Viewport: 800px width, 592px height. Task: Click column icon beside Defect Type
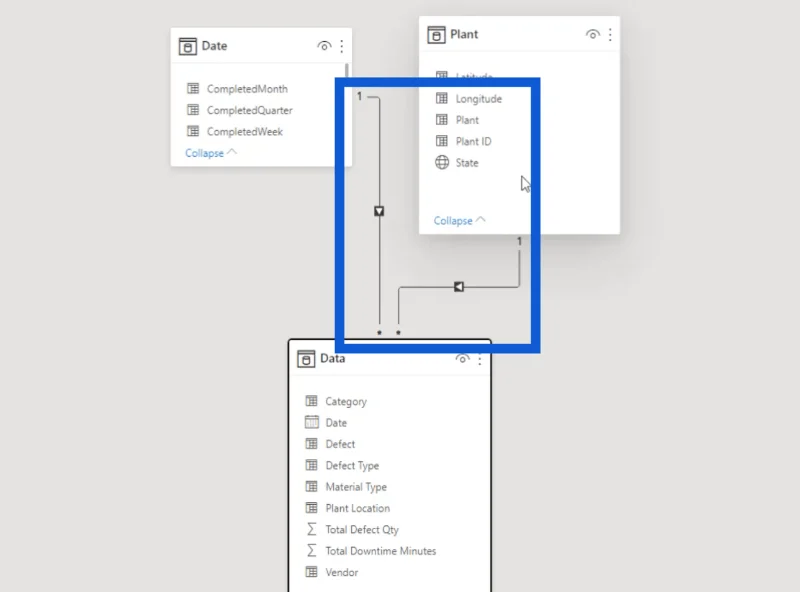[x=311, y=464]
